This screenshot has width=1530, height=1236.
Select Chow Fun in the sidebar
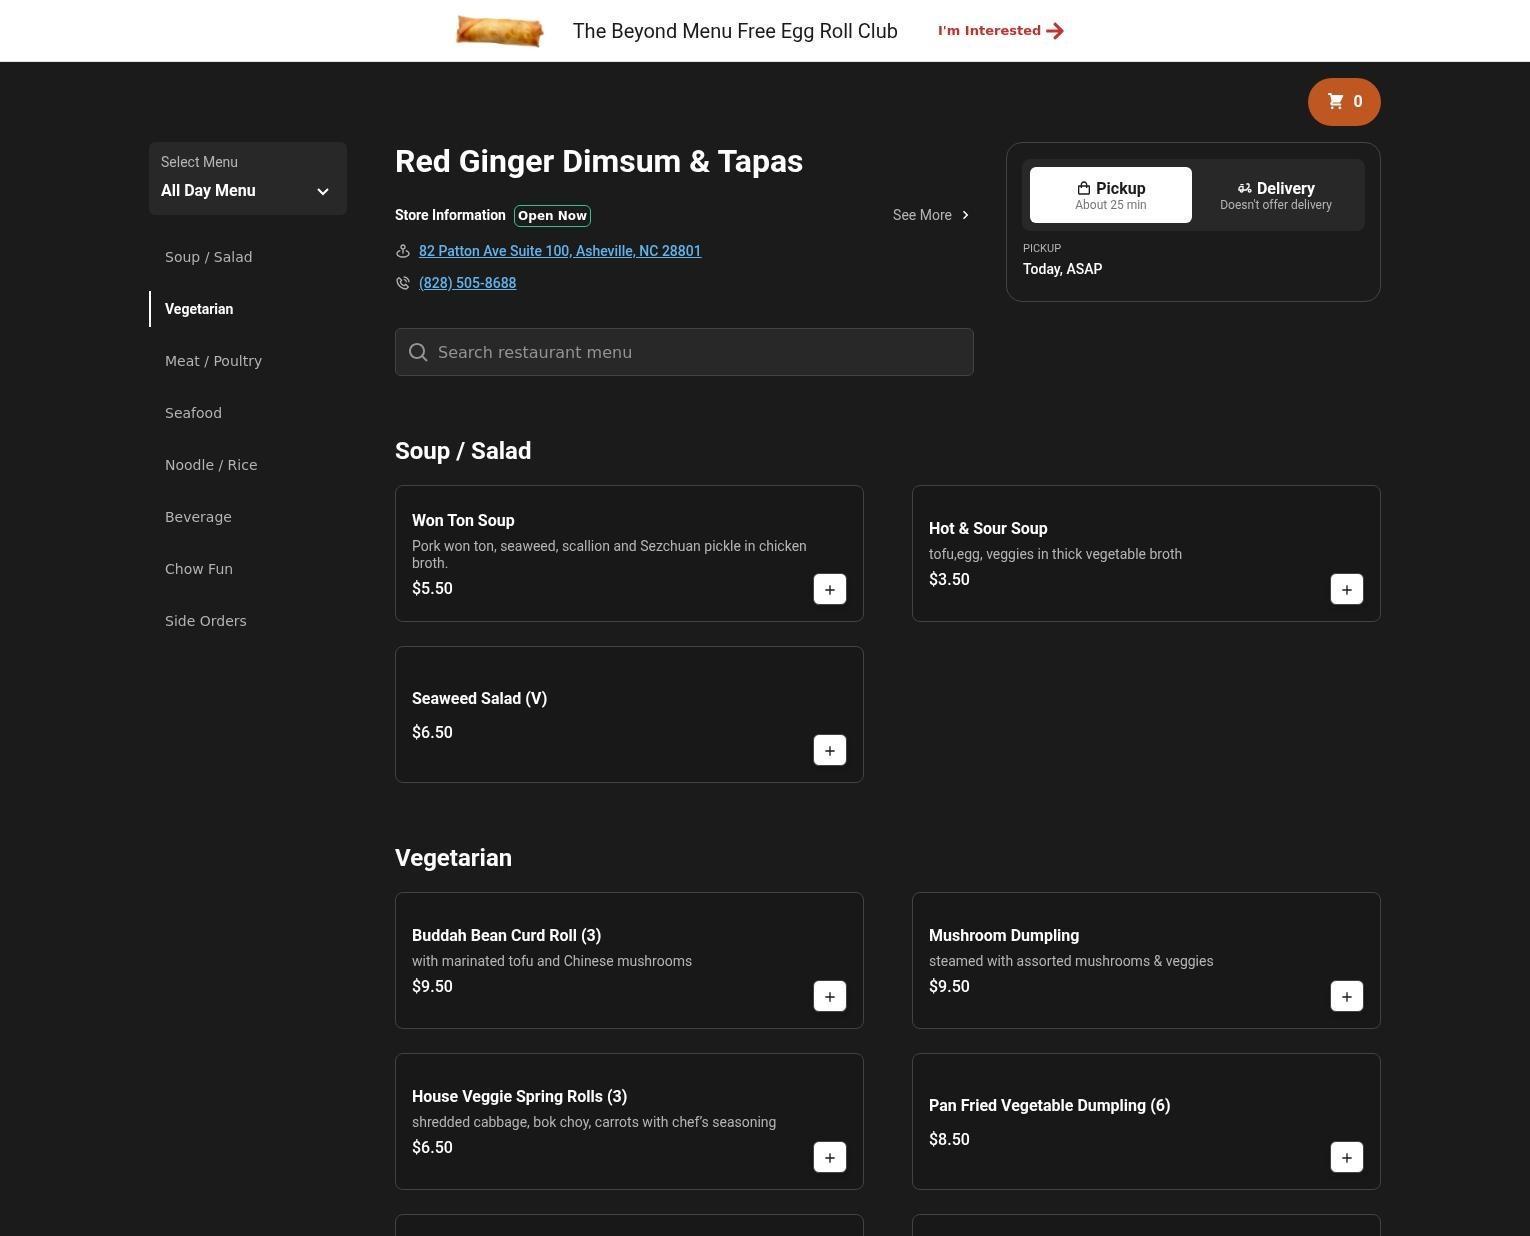coord(199,569)
